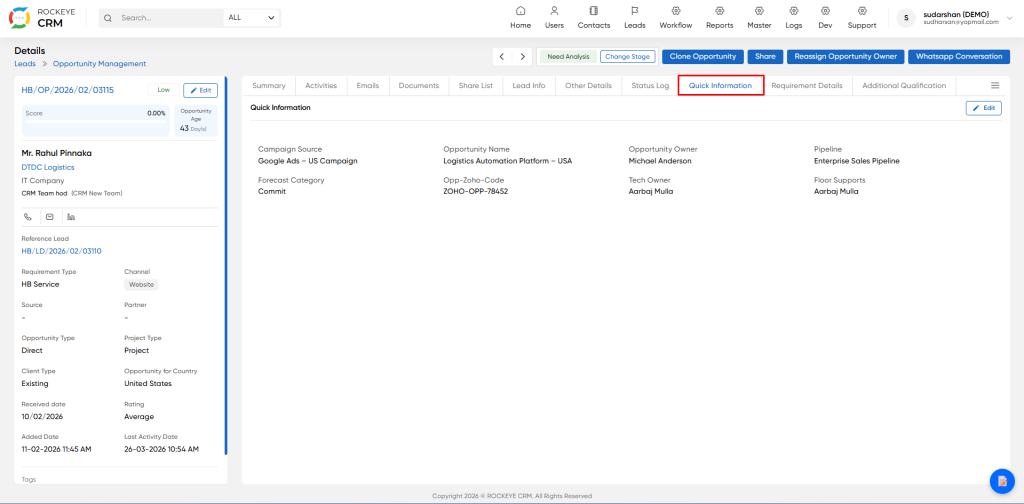The width and height of the screenshot is (1024, 504).
Task: Open the Users navigation icon
Action: [x=554, y=11]
